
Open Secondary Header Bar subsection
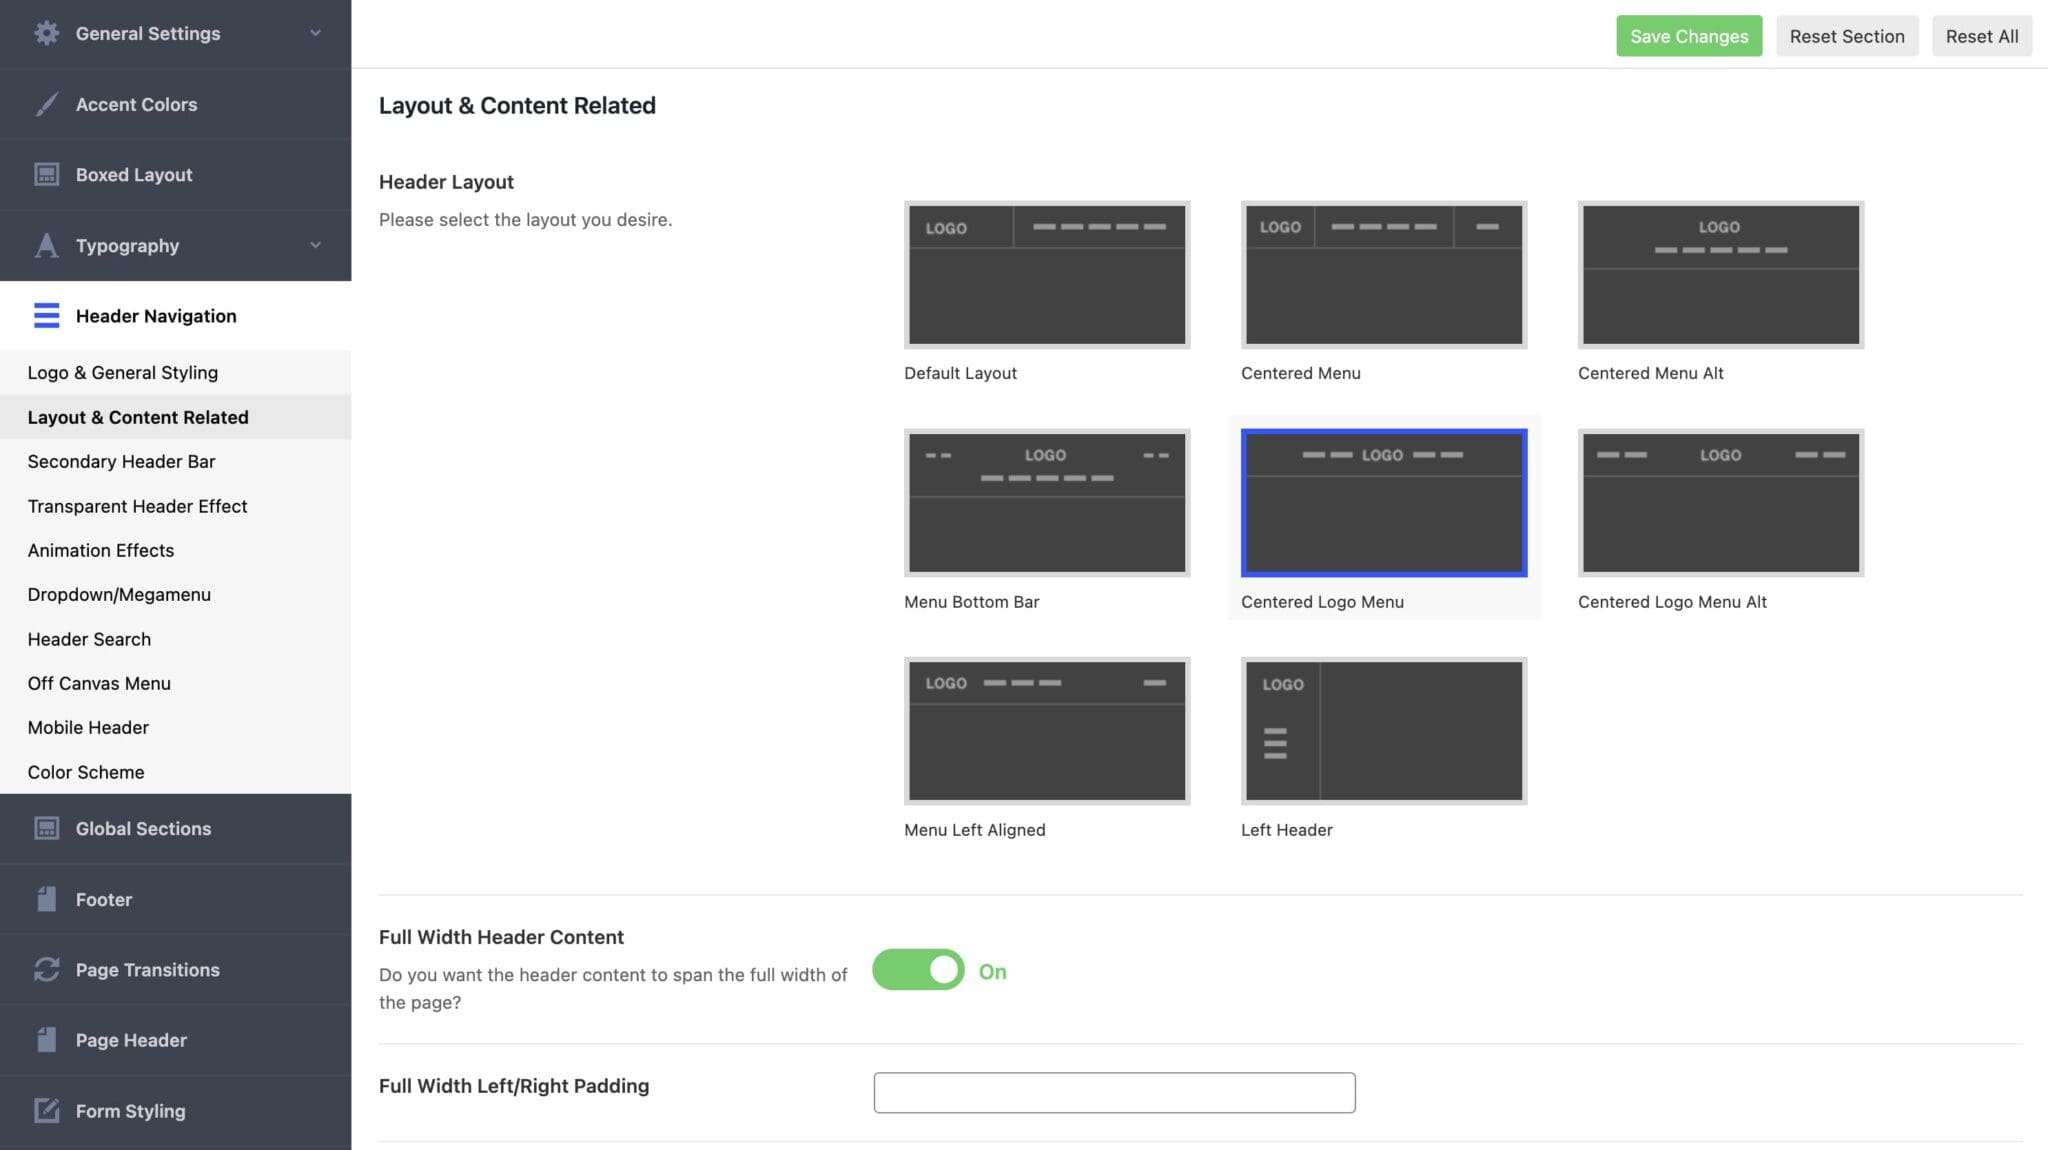pos(175,461)
